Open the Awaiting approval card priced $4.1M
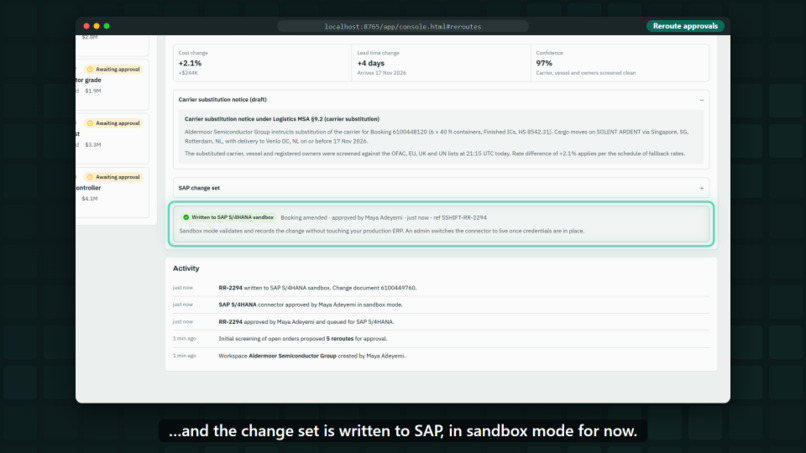 point(112,192)
